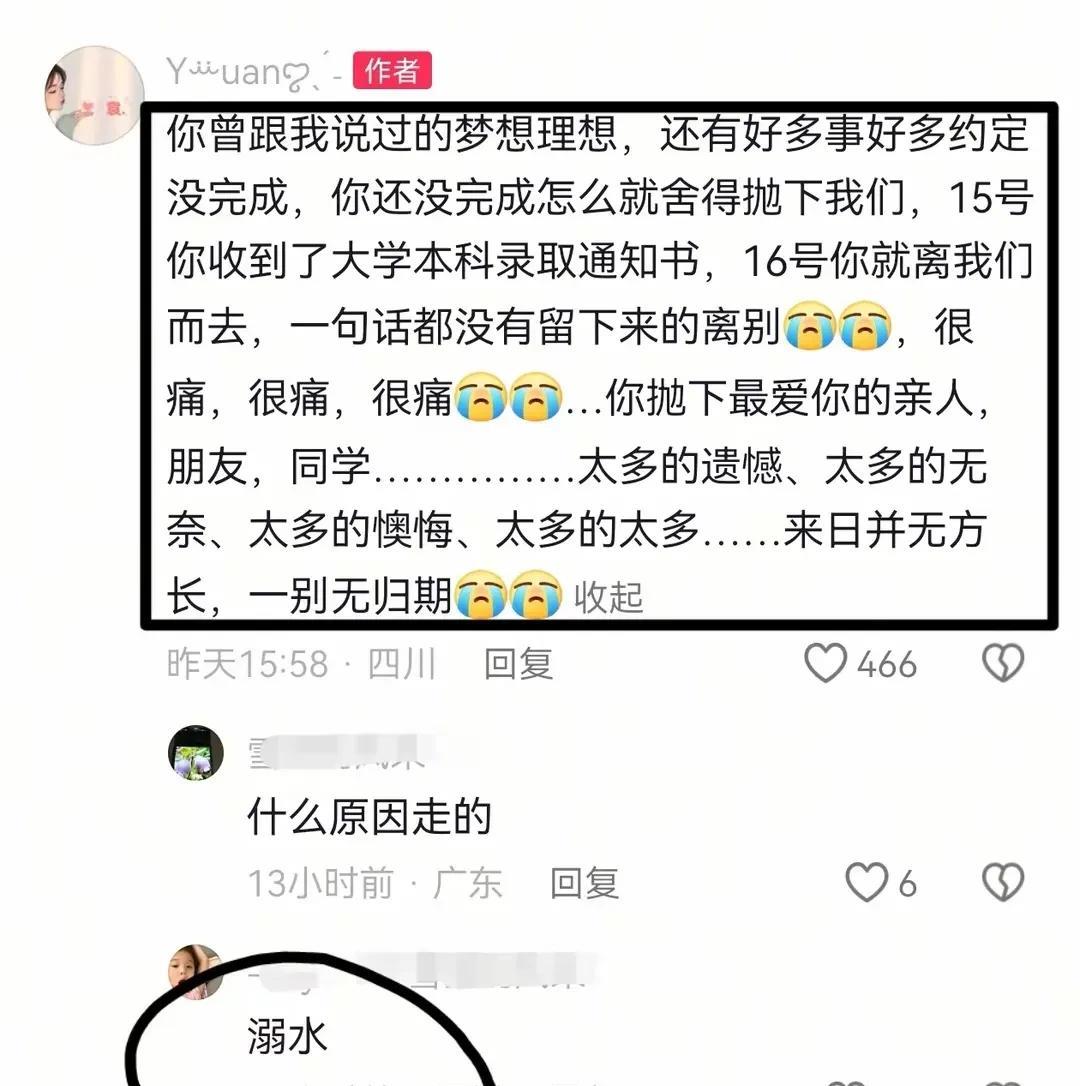Open the author's profile avatar

pyautogui.click(x=94, y=95)
